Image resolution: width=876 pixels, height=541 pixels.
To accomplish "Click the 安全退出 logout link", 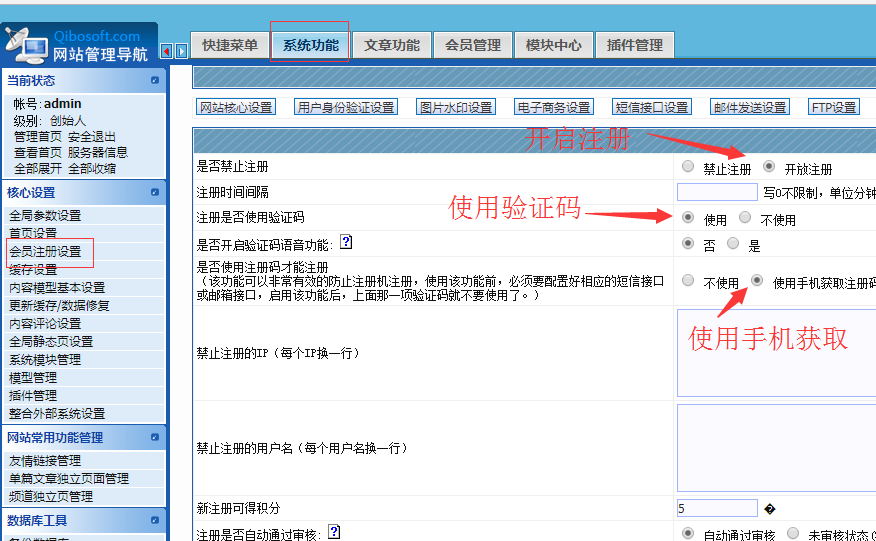I will 92,136.
